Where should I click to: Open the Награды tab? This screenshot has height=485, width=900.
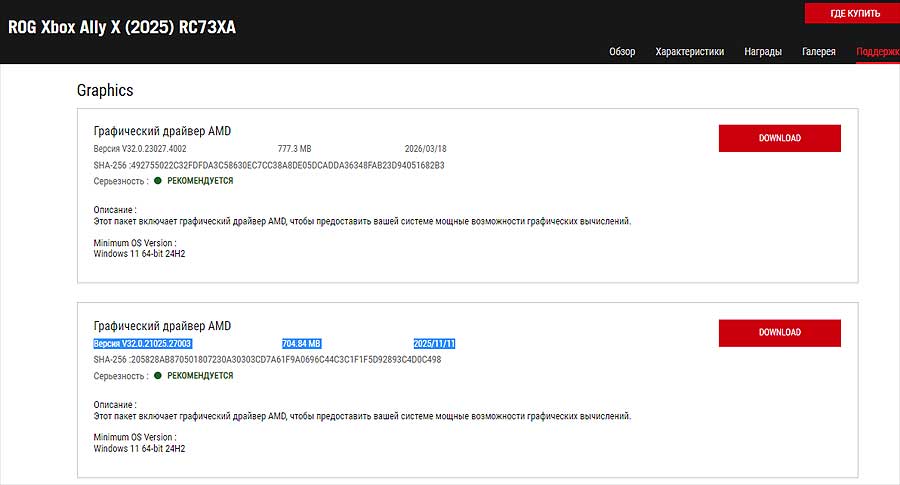[763, 52]
